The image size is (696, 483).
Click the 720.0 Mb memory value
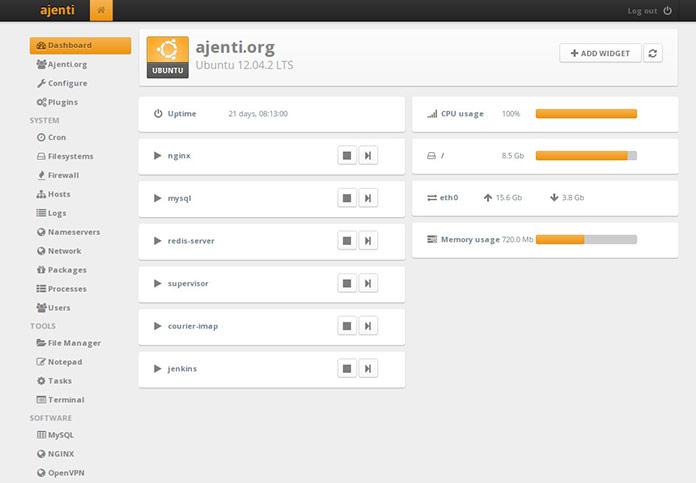click(518, 240)
